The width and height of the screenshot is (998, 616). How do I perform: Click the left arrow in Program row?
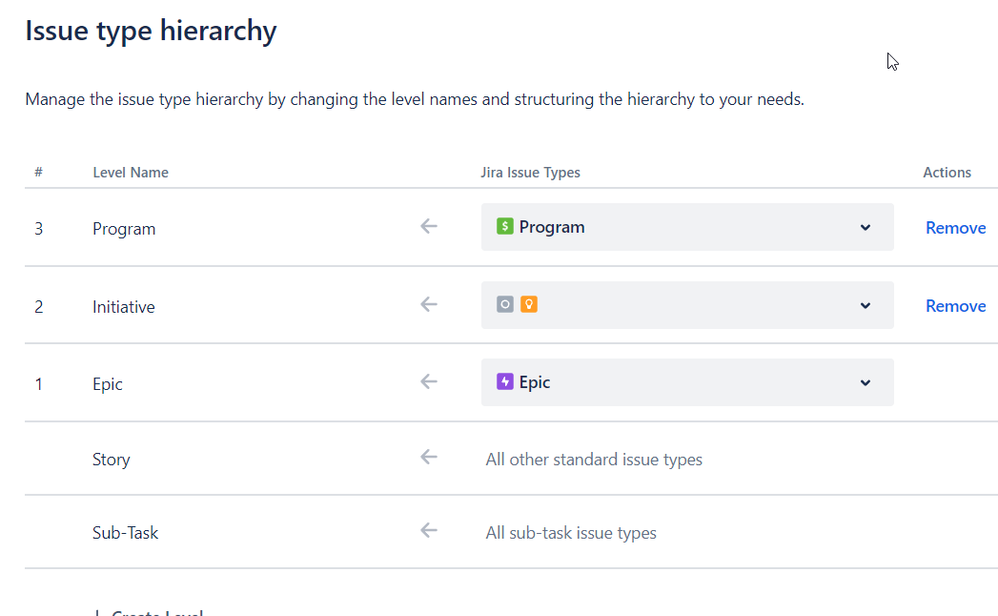(x=429, y=227)
